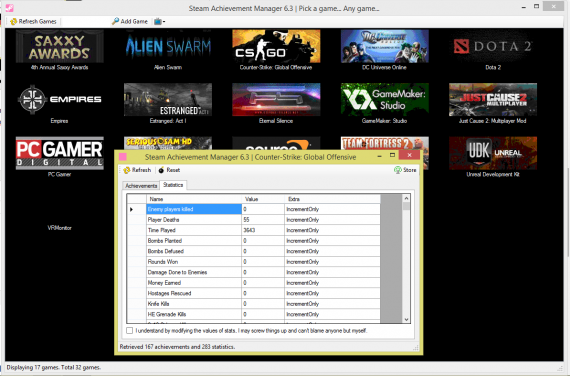570x376 pixels.
Task: Switch to the Statistics tab
Action: coord(173,185)
